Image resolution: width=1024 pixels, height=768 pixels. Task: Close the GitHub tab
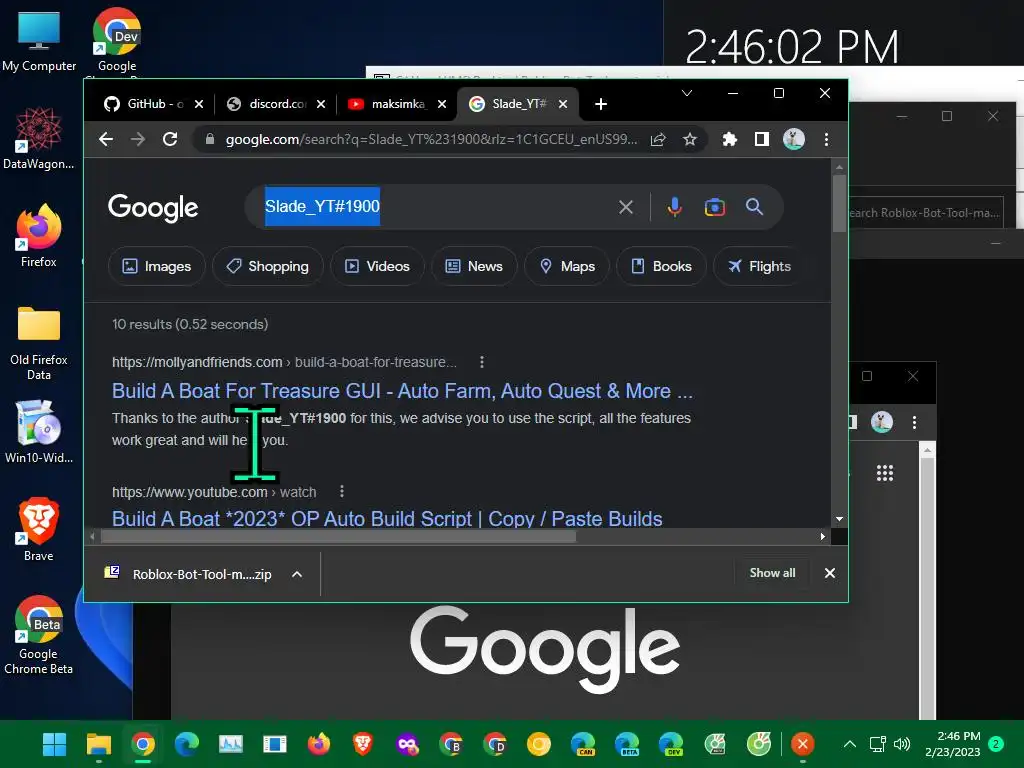199,104
